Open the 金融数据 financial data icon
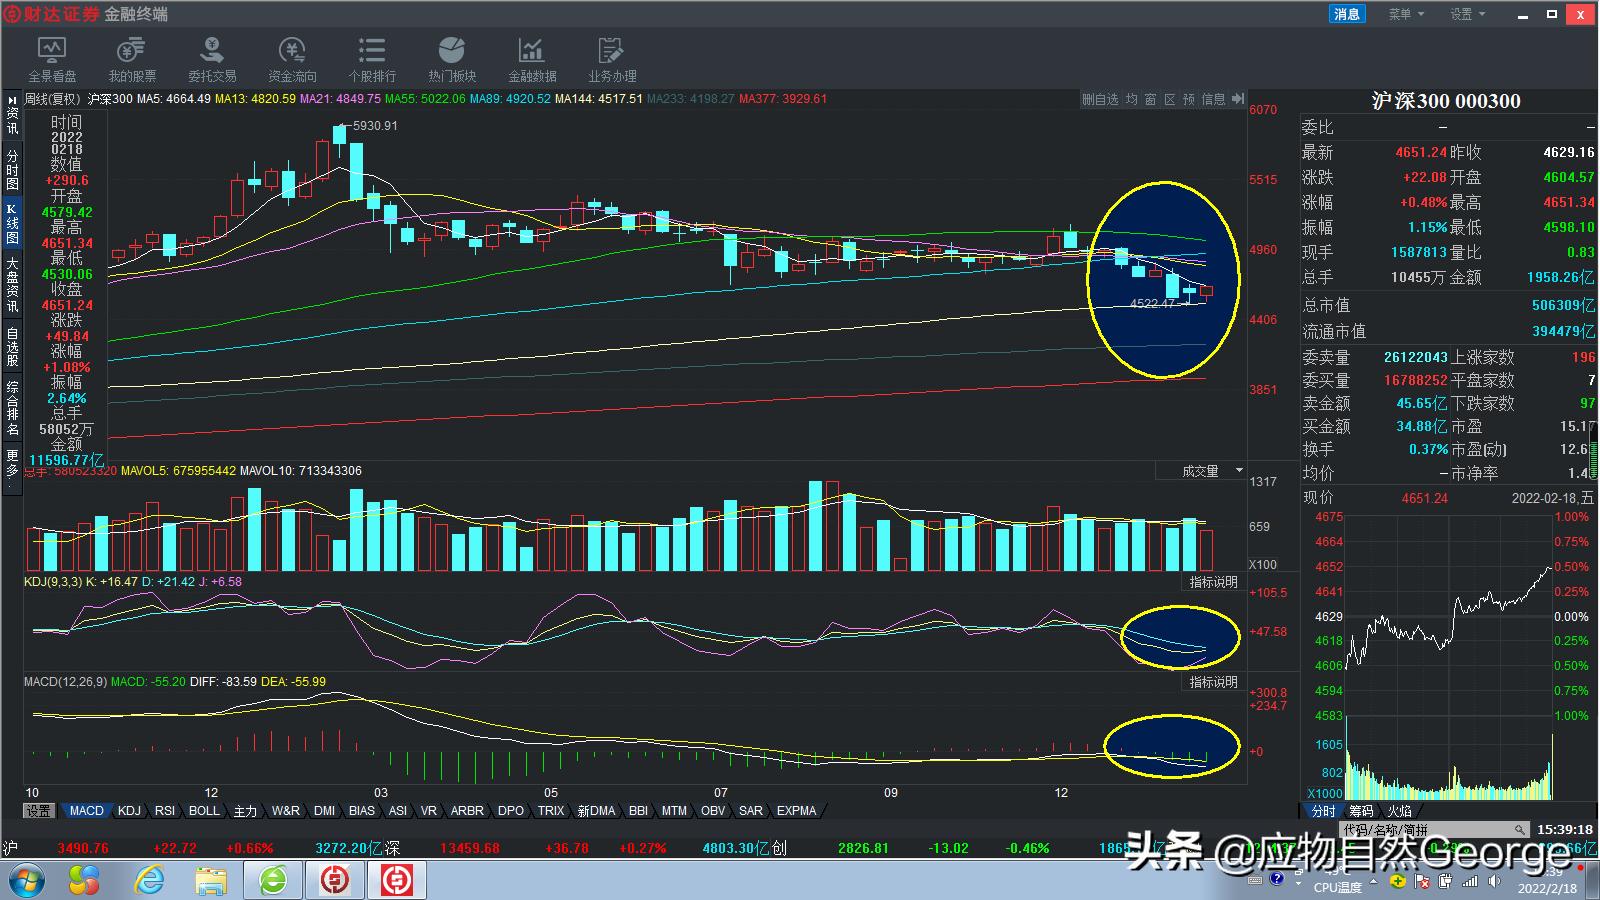The height and width of the screenshot is (900, 1600). (532, 59)
